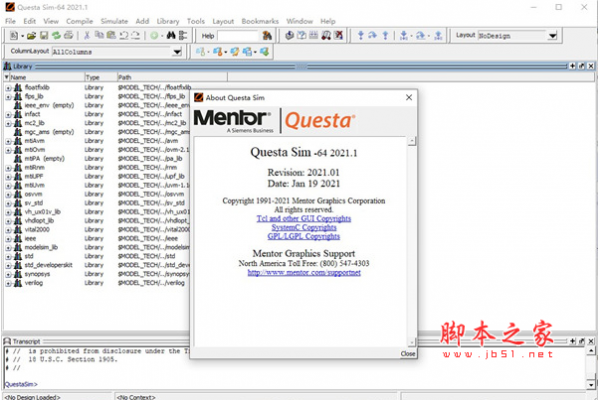
Task: Follow the GPL/LGPL Copyrights link
Action: point(304,236)
